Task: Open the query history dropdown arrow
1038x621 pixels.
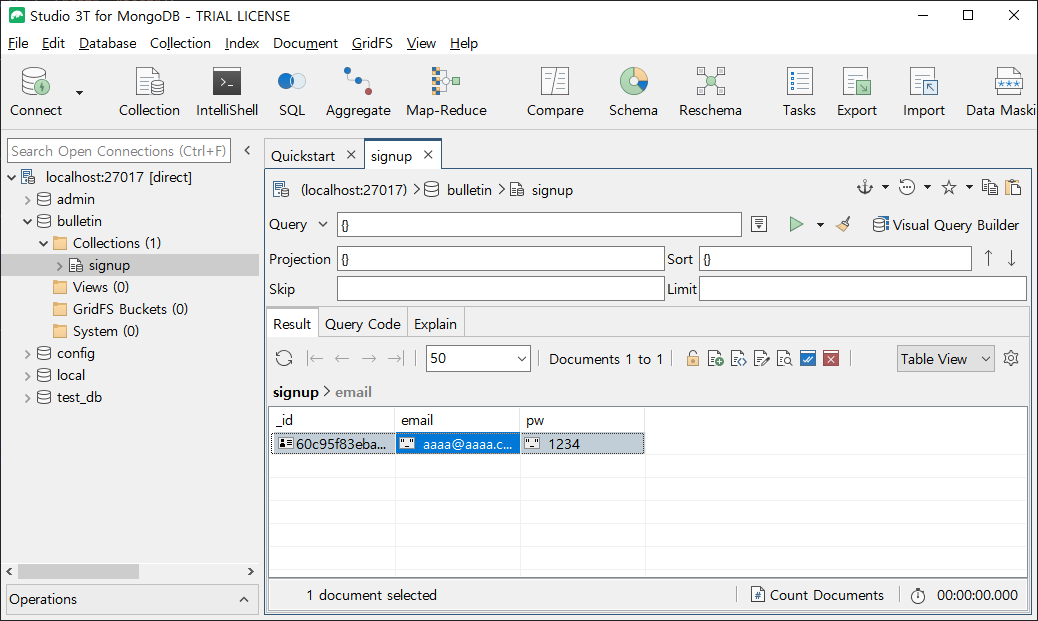Action: [927, 187]
